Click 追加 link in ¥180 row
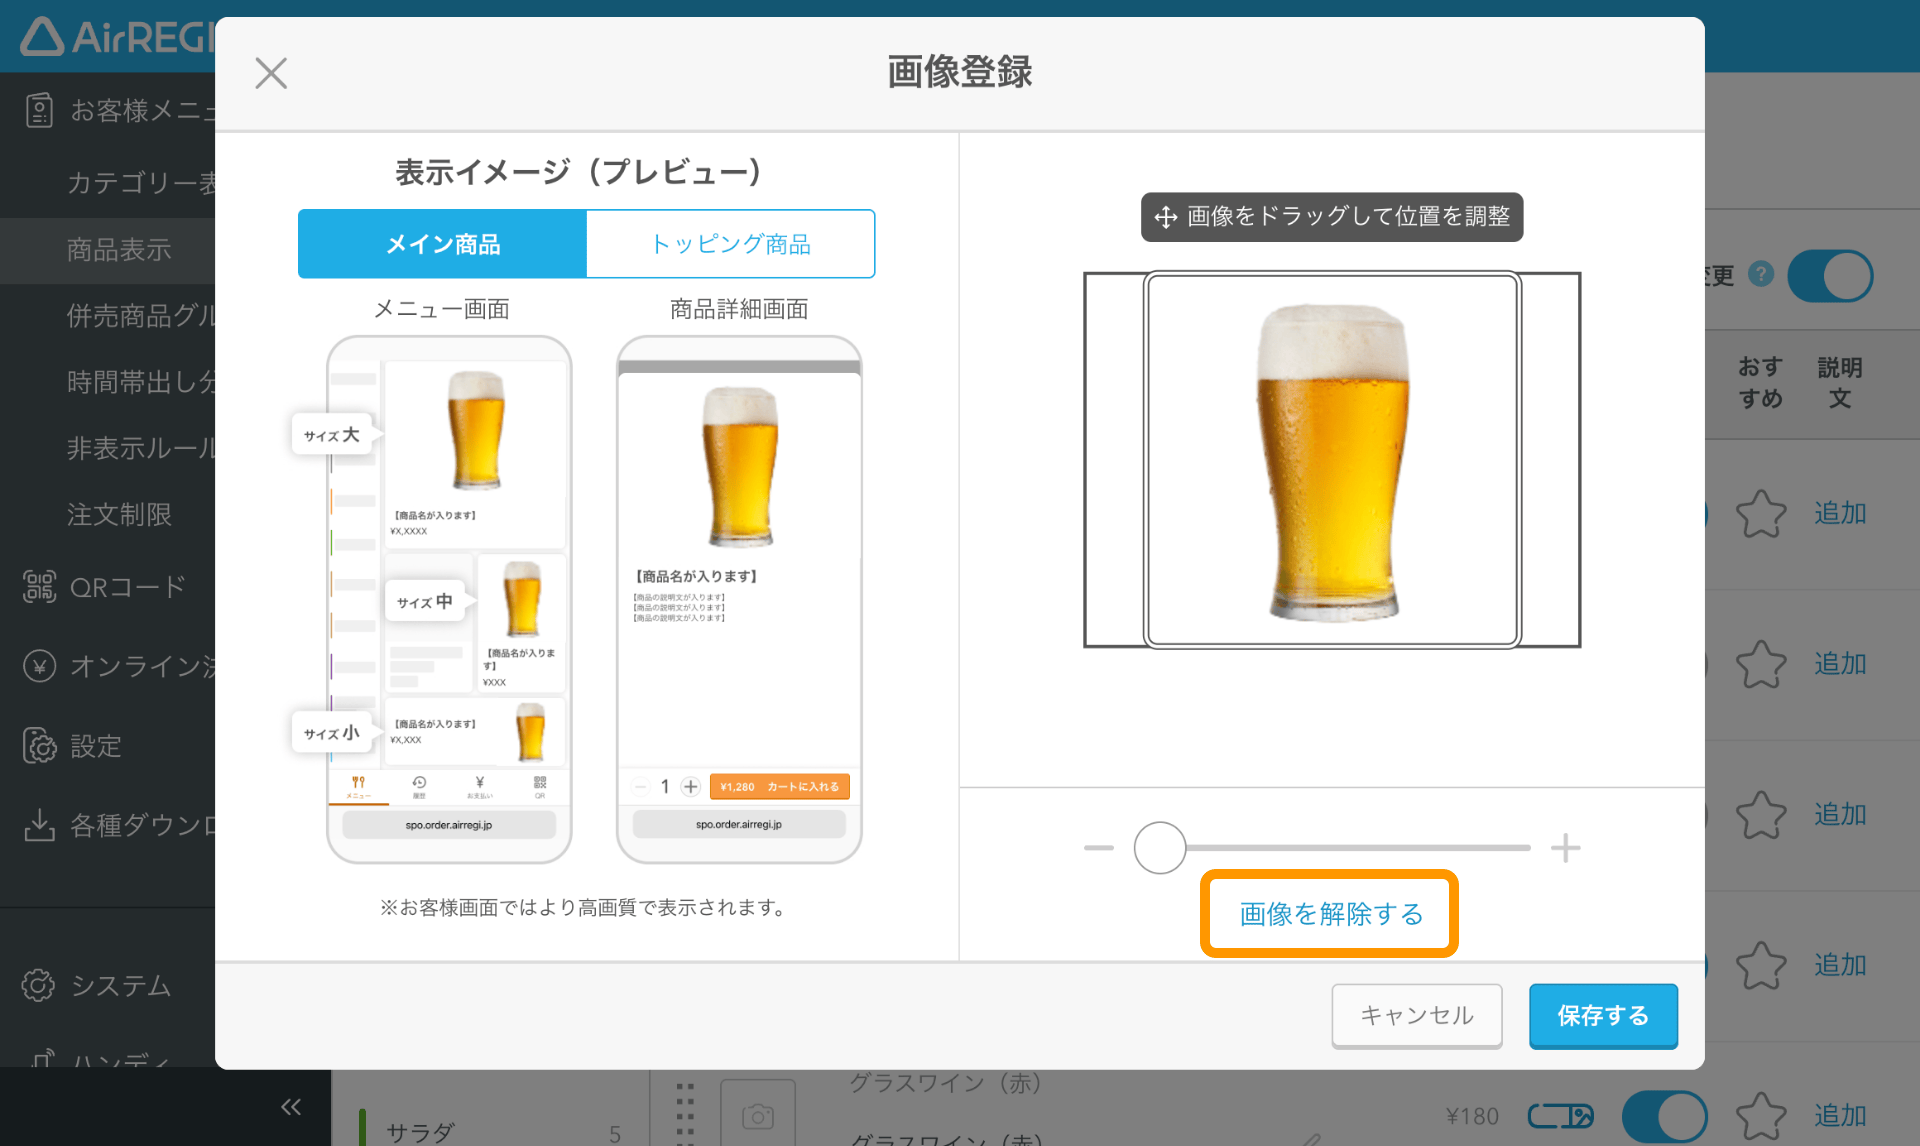Viewport: 1920px width, 1146px height. click(x=1840, y=1115)
